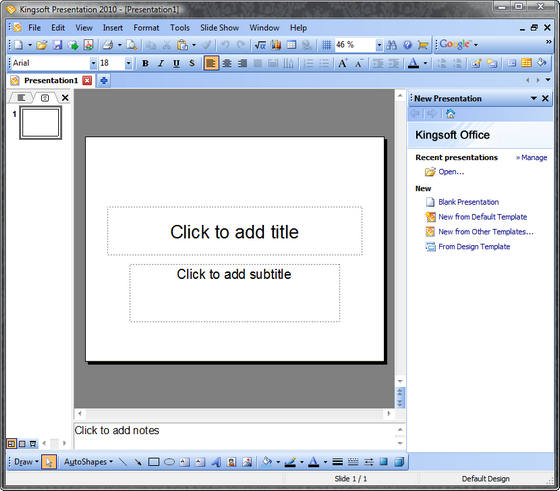Open the font size dropdown
Viewport: 560px width, 491px height.
point(128,64)
